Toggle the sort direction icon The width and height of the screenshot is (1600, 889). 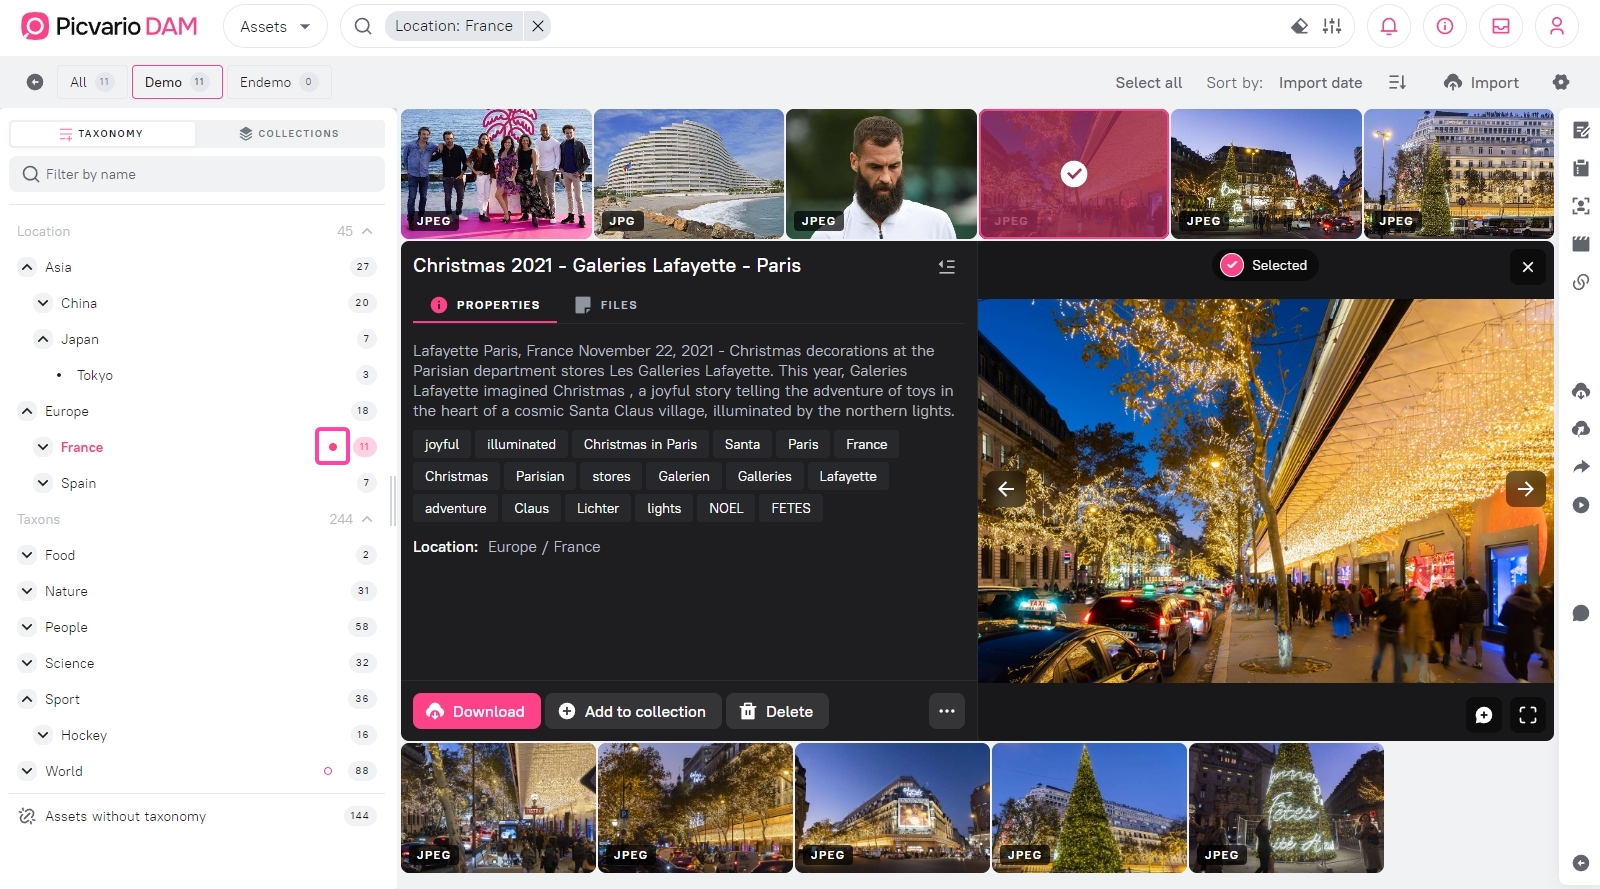(x=1398, y=82)
